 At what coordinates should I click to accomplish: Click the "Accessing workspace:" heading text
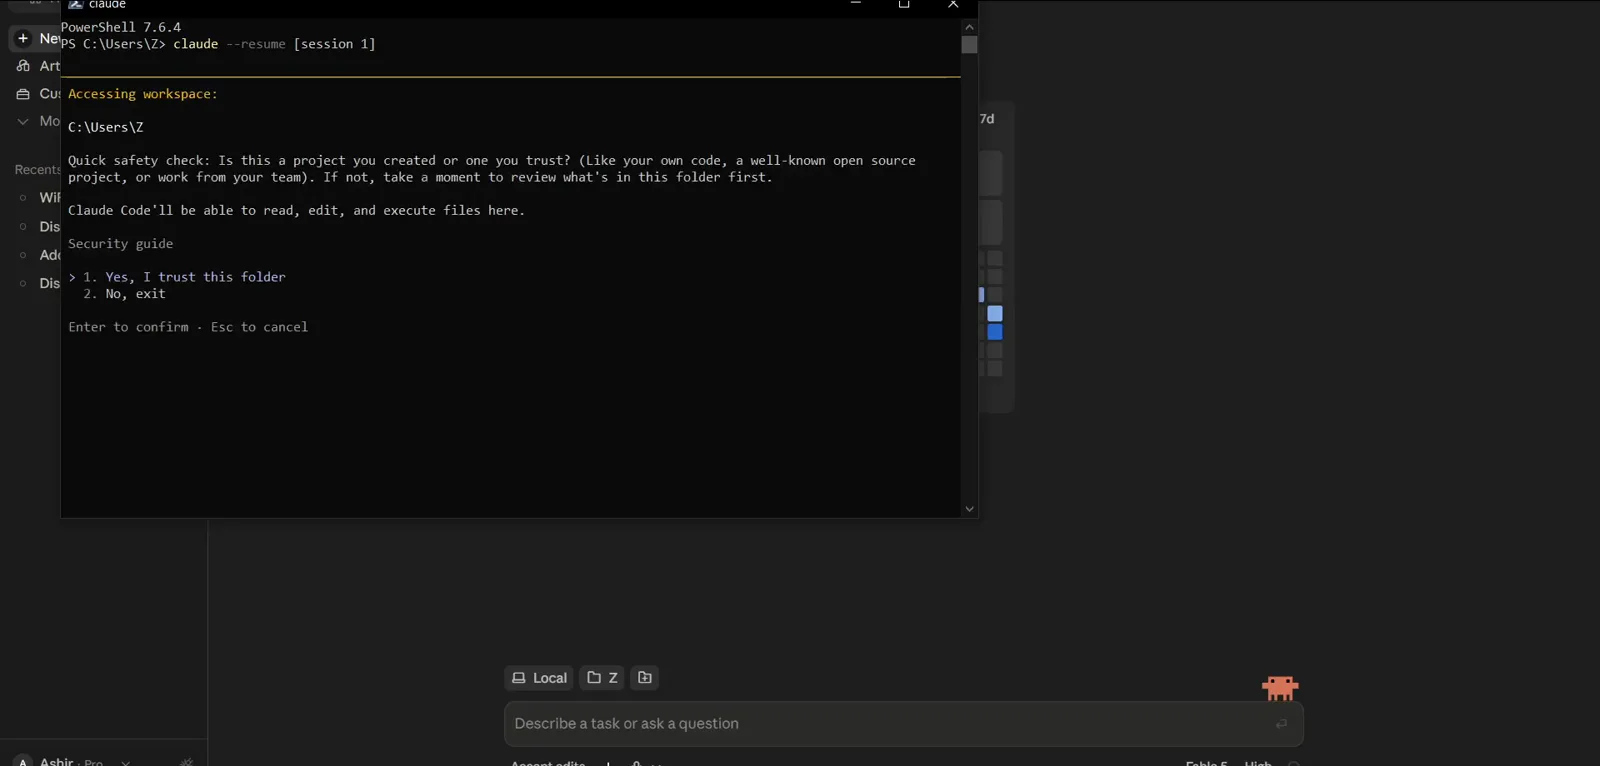[143, 94]
